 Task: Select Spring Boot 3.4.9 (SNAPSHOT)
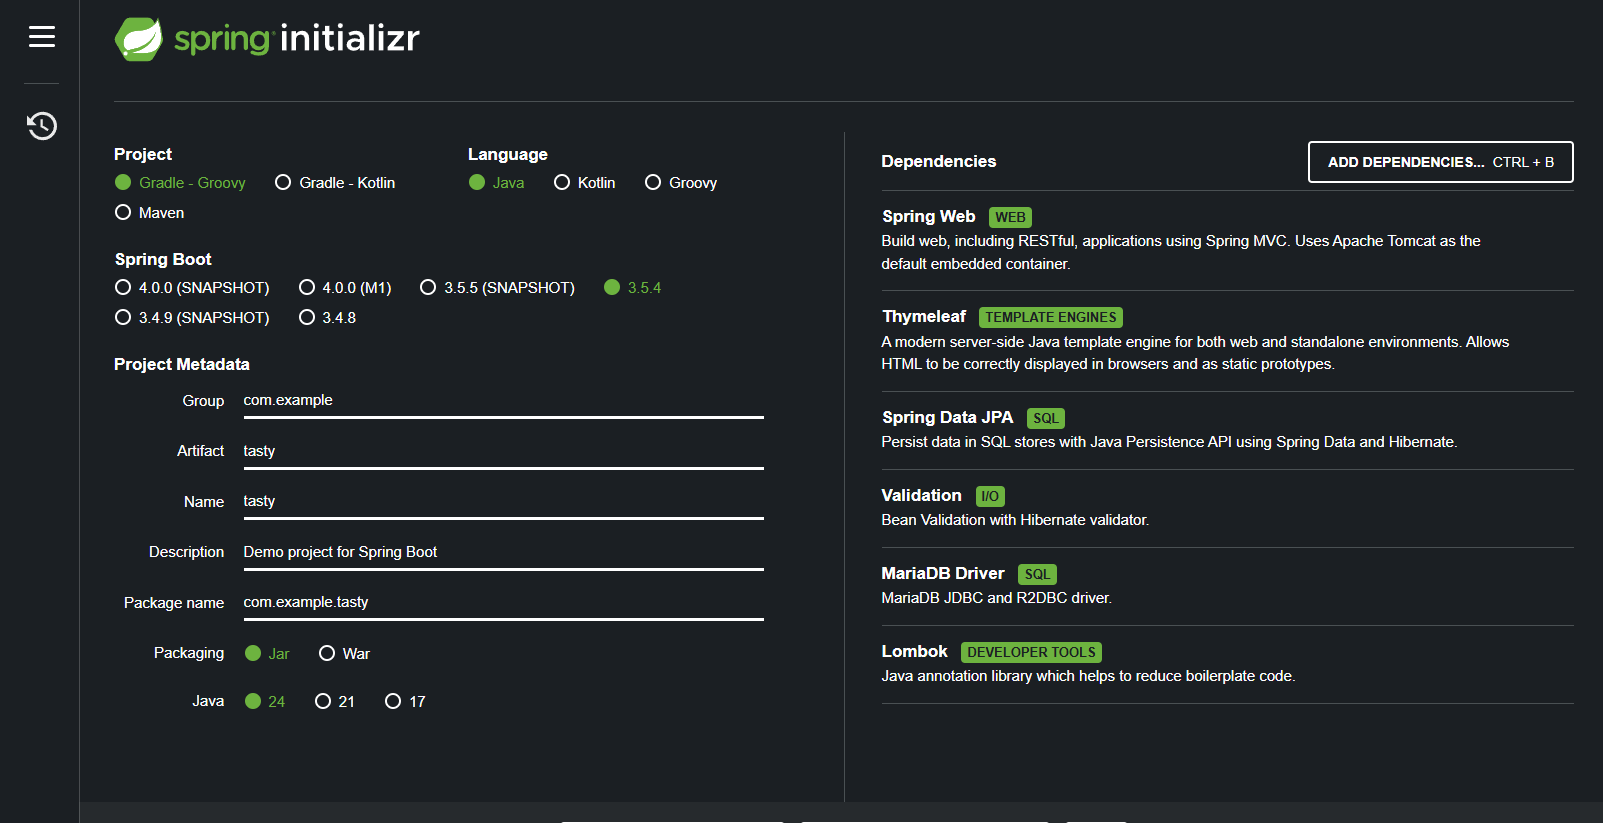(192, 318)
